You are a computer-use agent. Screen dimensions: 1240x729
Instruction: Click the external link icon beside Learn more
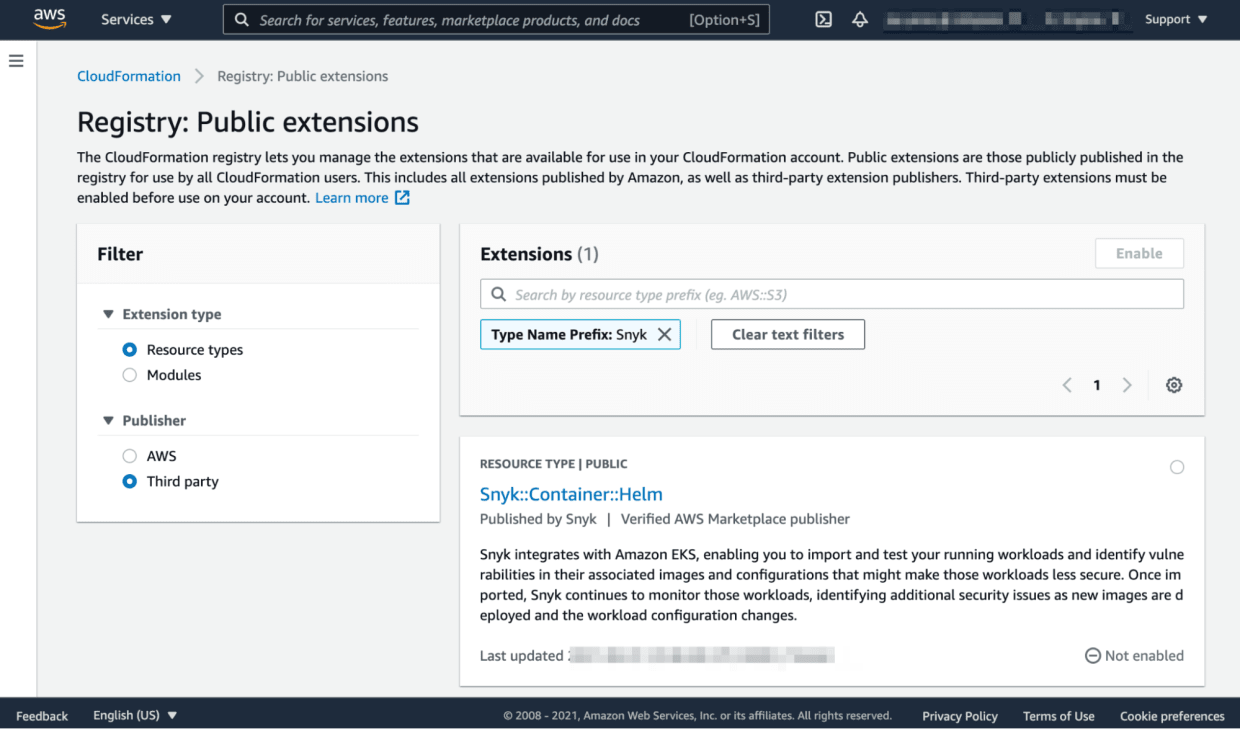coord(402,198)
